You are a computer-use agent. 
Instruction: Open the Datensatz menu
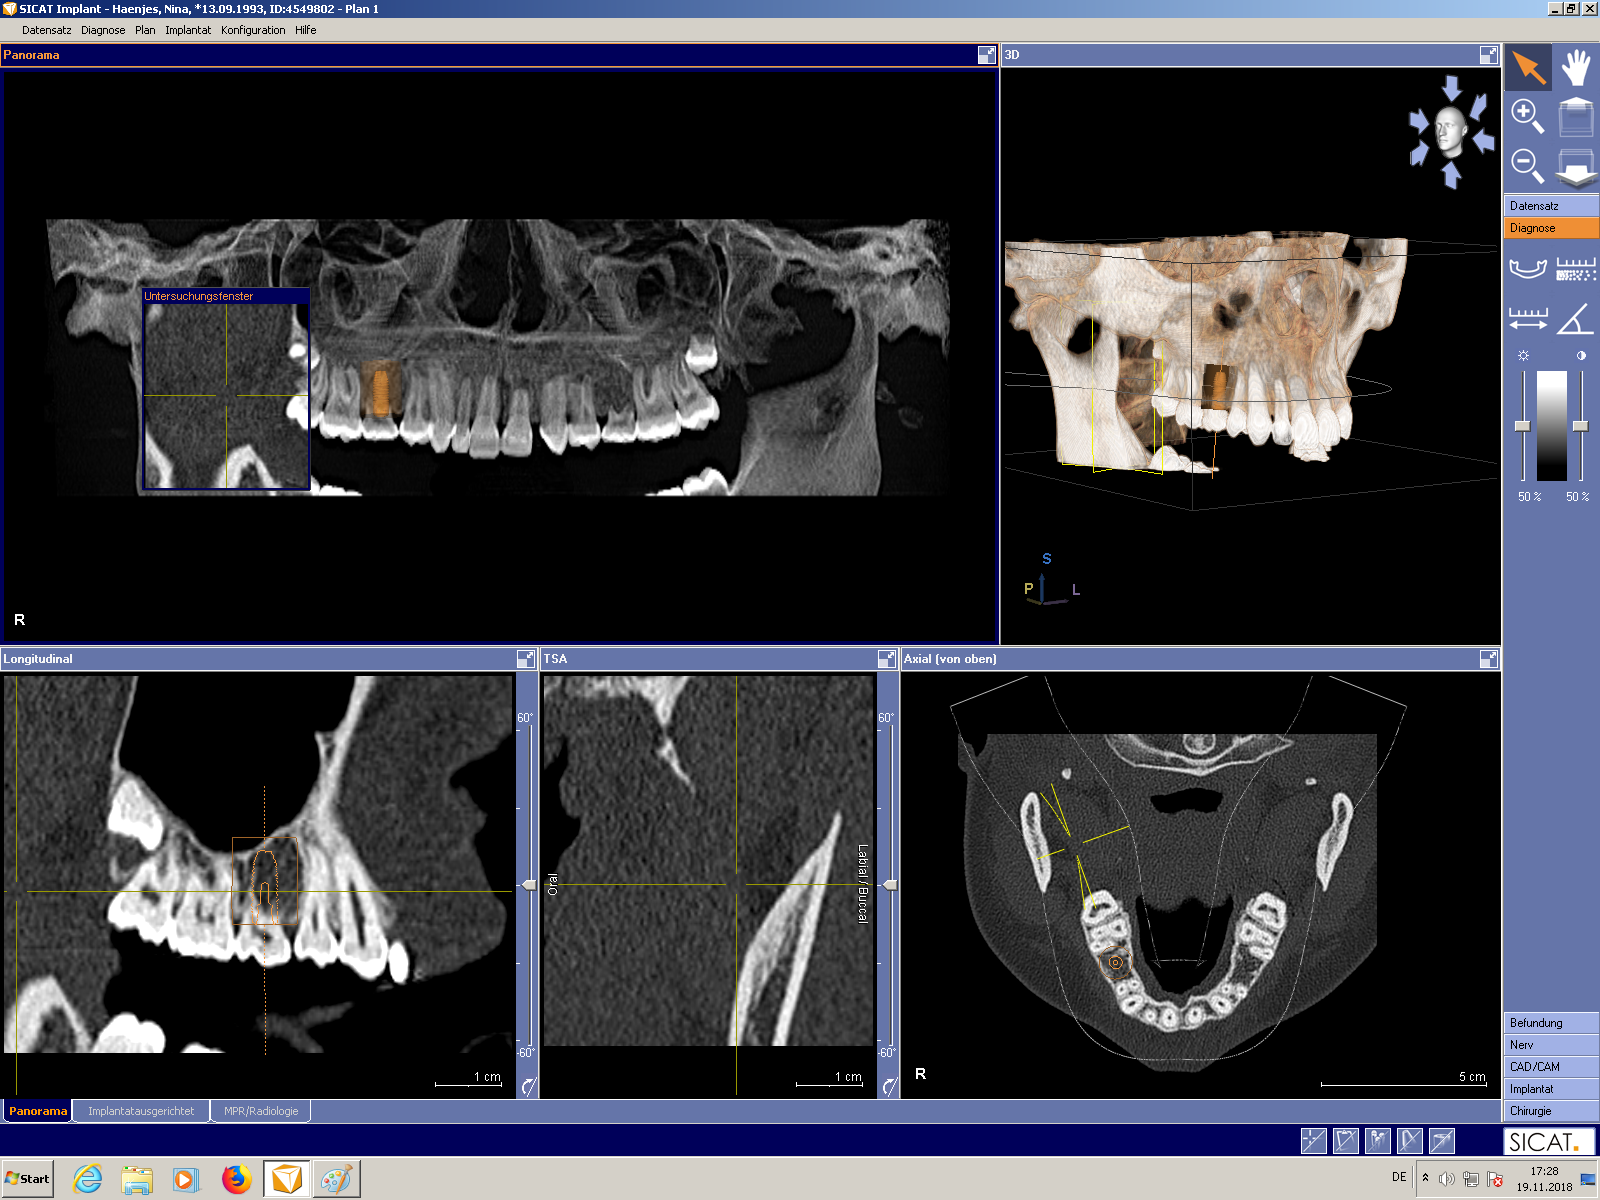pyautogui.click(x=47, y=30)
